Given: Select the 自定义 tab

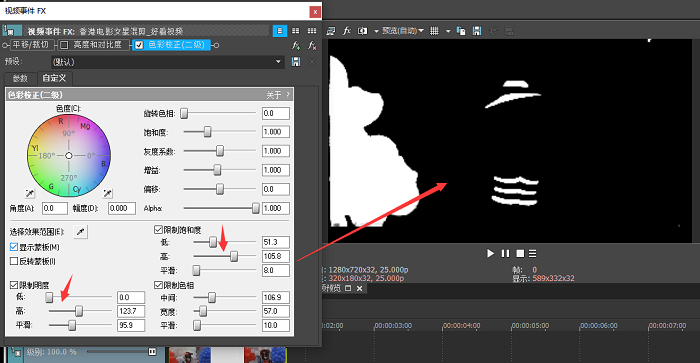Looking at the screenshot, I should [54, 78].
